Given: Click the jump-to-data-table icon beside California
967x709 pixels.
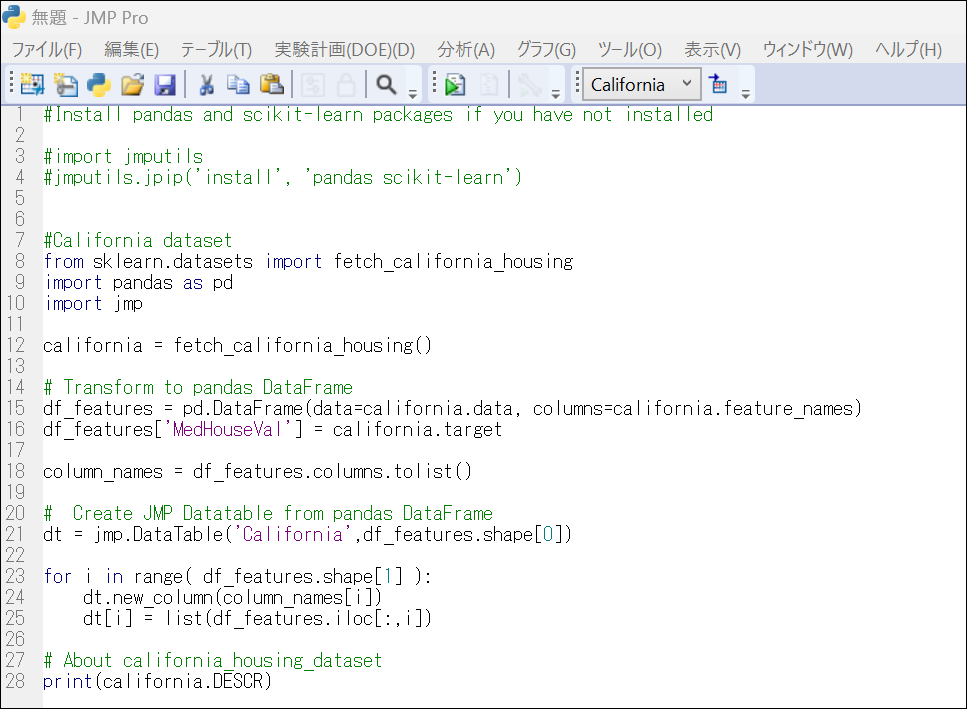Looking at the screenshot, I should coord(720,85).
